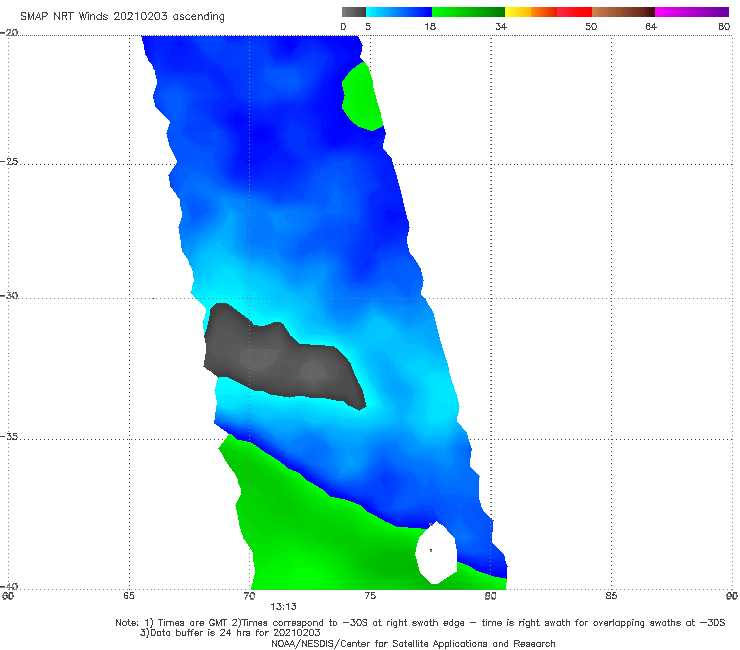Click the white data gap in the swath
Image resolution: width=740 pixels, height=650 pixels.
click(436, 553)
